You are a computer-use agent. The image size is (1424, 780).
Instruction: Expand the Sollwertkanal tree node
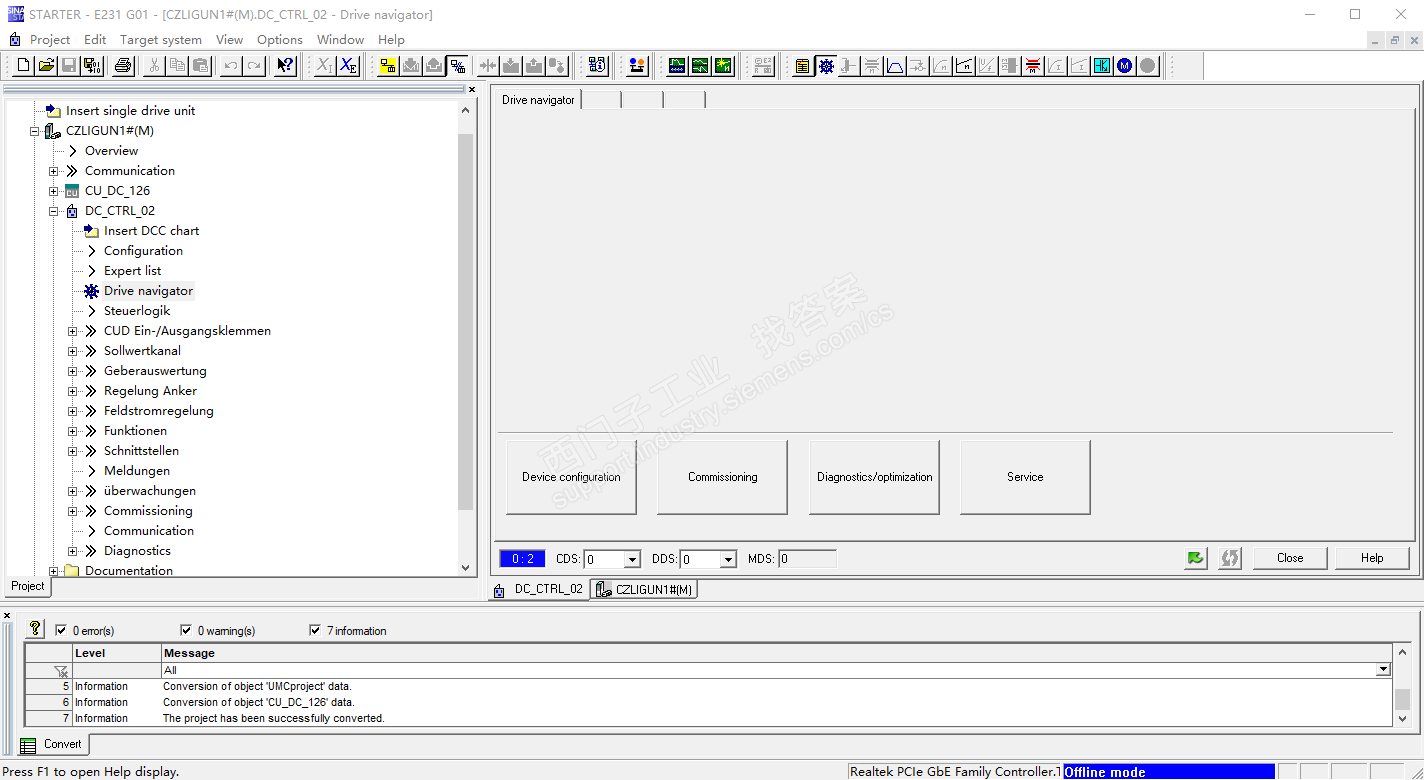click(x=73, y=351)
